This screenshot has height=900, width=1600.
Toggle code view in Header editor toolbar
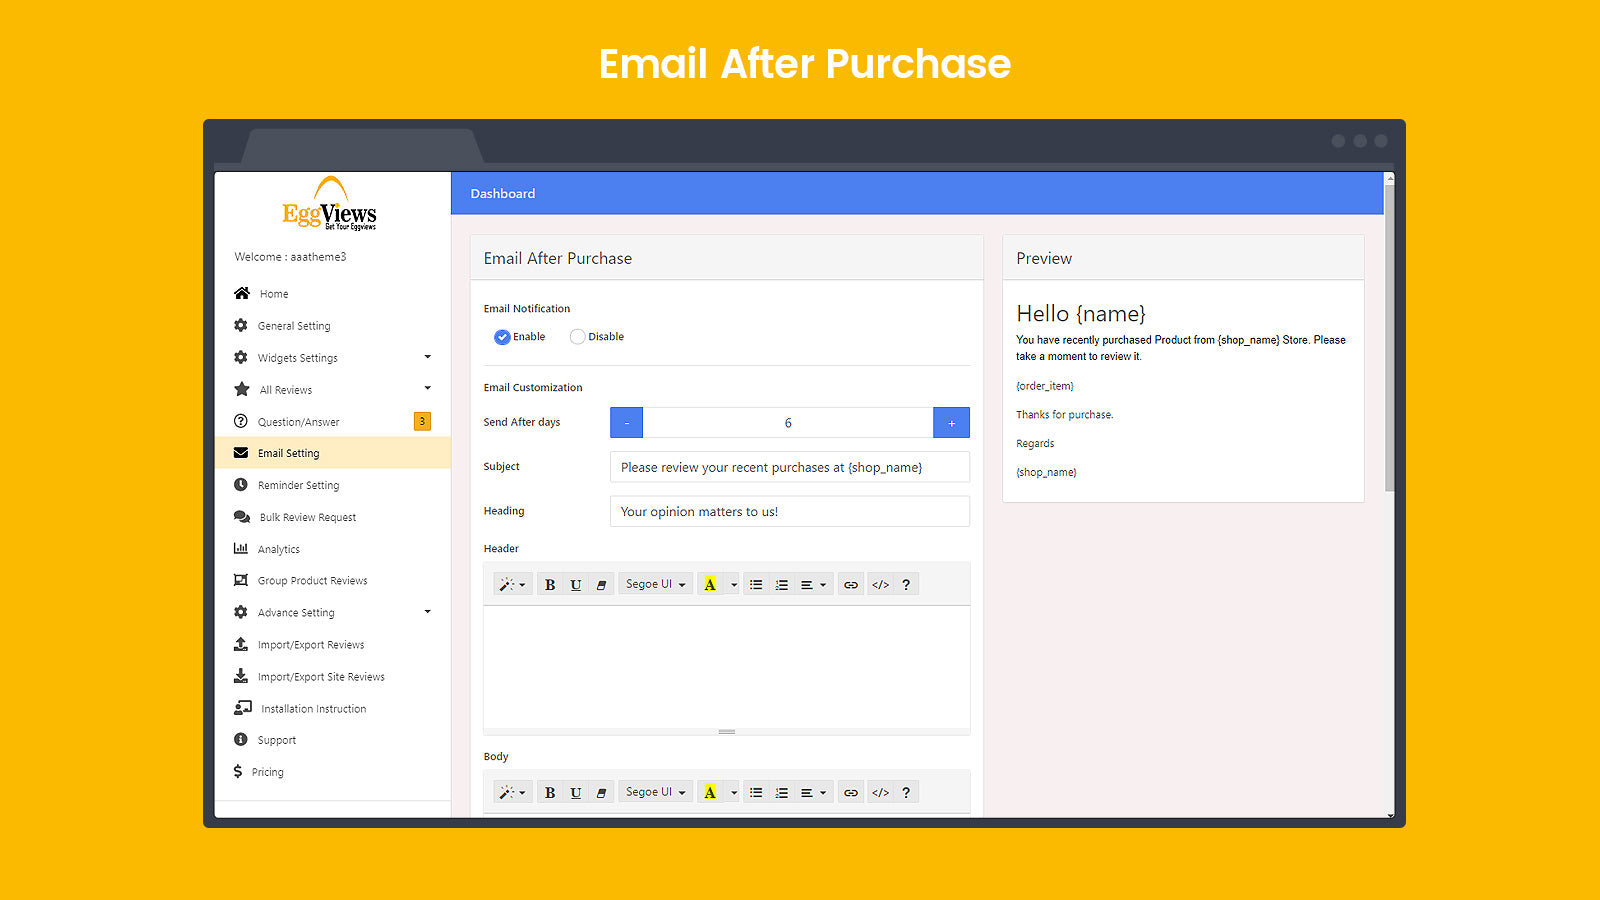(880, 585)
